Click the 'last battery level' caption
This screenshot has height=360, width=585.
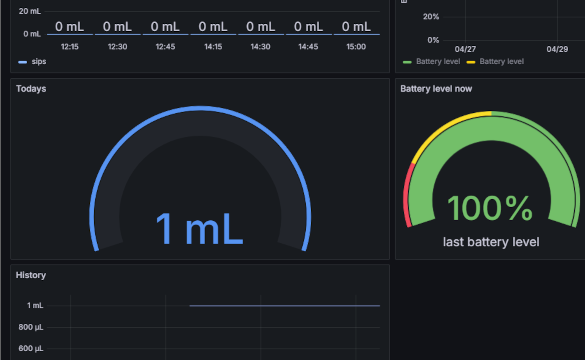(x=491, y=242)
